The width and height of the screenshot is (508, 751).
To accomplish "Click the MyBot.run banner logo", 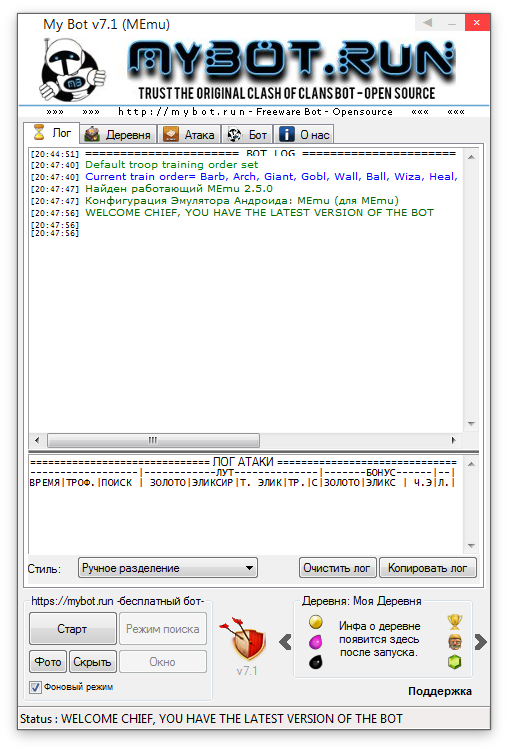I will [x=291, y=71].
